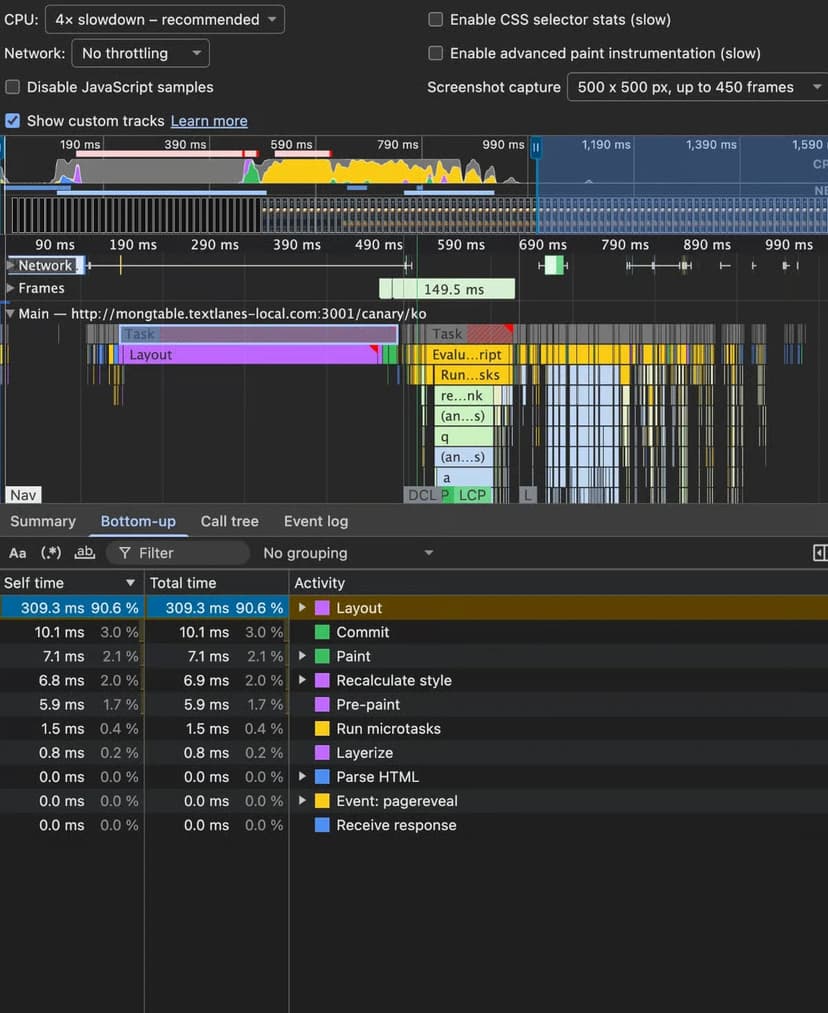Click the green Commit color square

(x=322, y=632)
